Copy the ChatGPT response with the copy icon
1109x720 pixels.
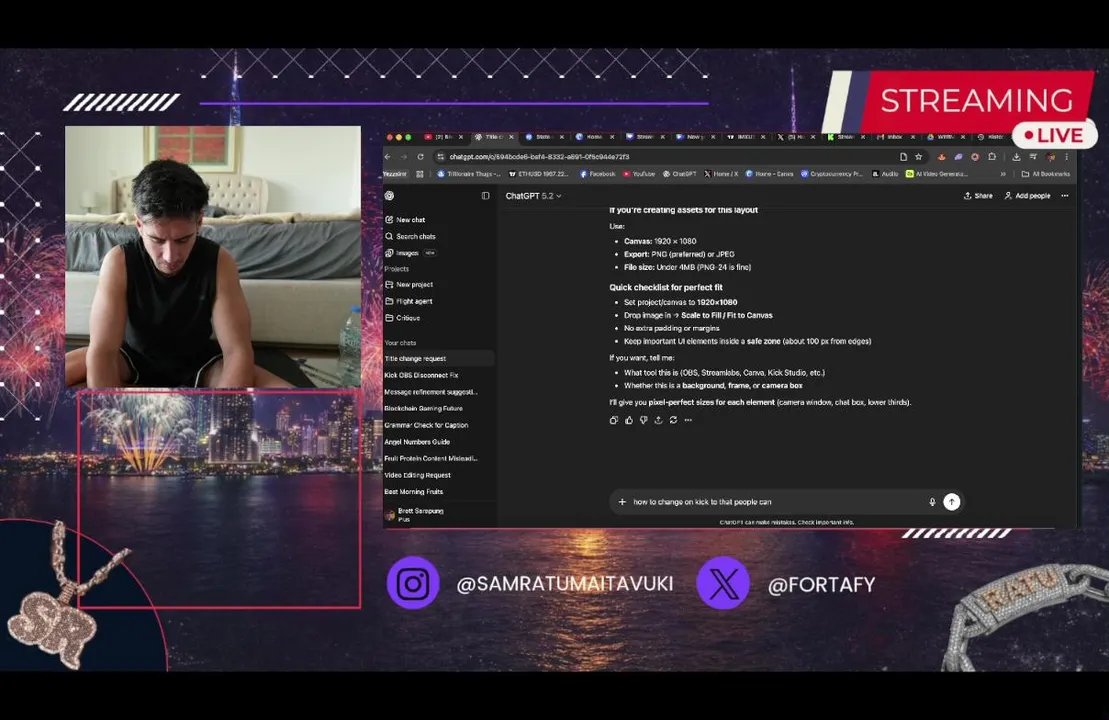point(613,420)
